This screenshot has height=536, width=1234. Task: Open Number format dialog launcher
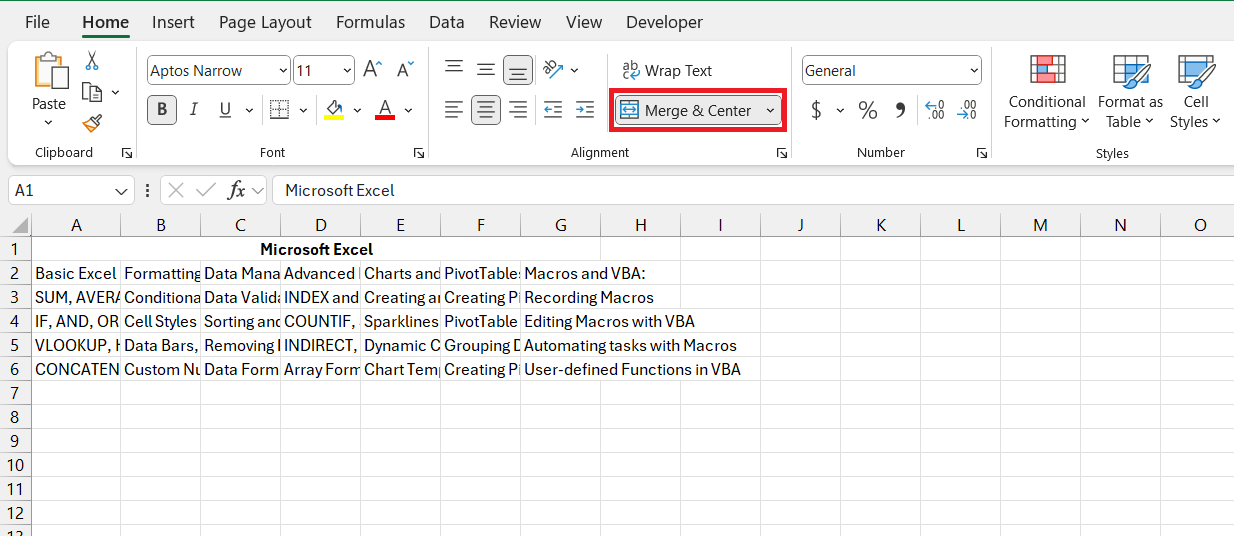tap(981, 153)
